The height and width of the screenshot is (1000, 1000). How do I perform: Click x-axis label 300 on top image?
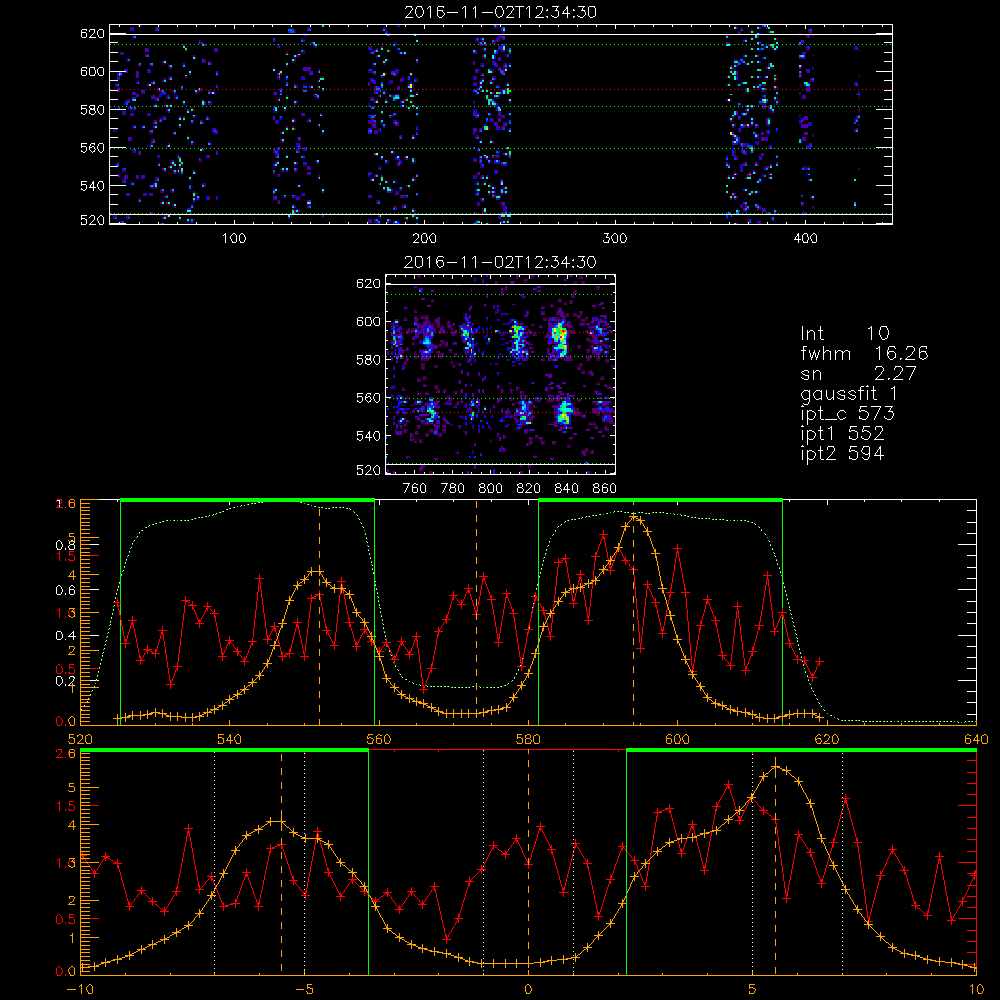(x=615, y=239)
